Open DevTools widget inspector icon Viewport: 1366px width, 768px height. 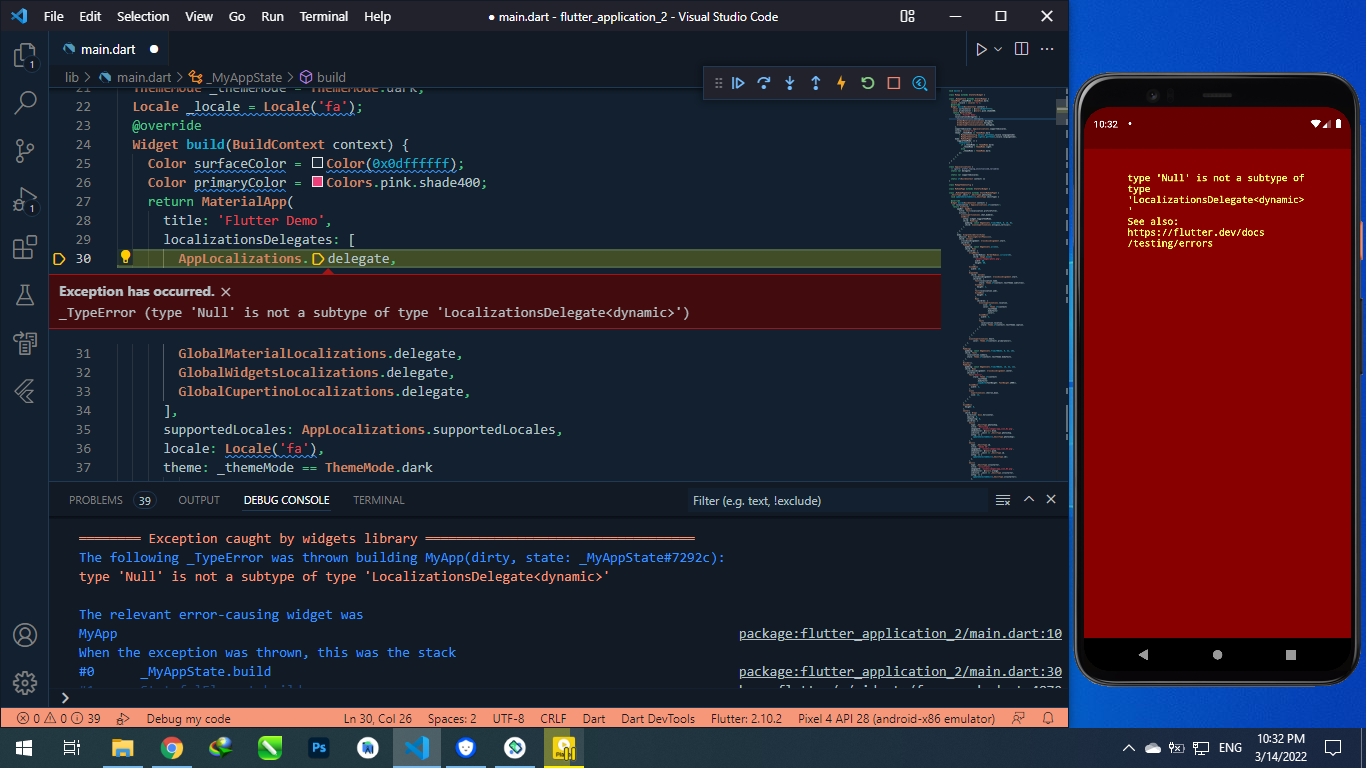tap(920, 84)
